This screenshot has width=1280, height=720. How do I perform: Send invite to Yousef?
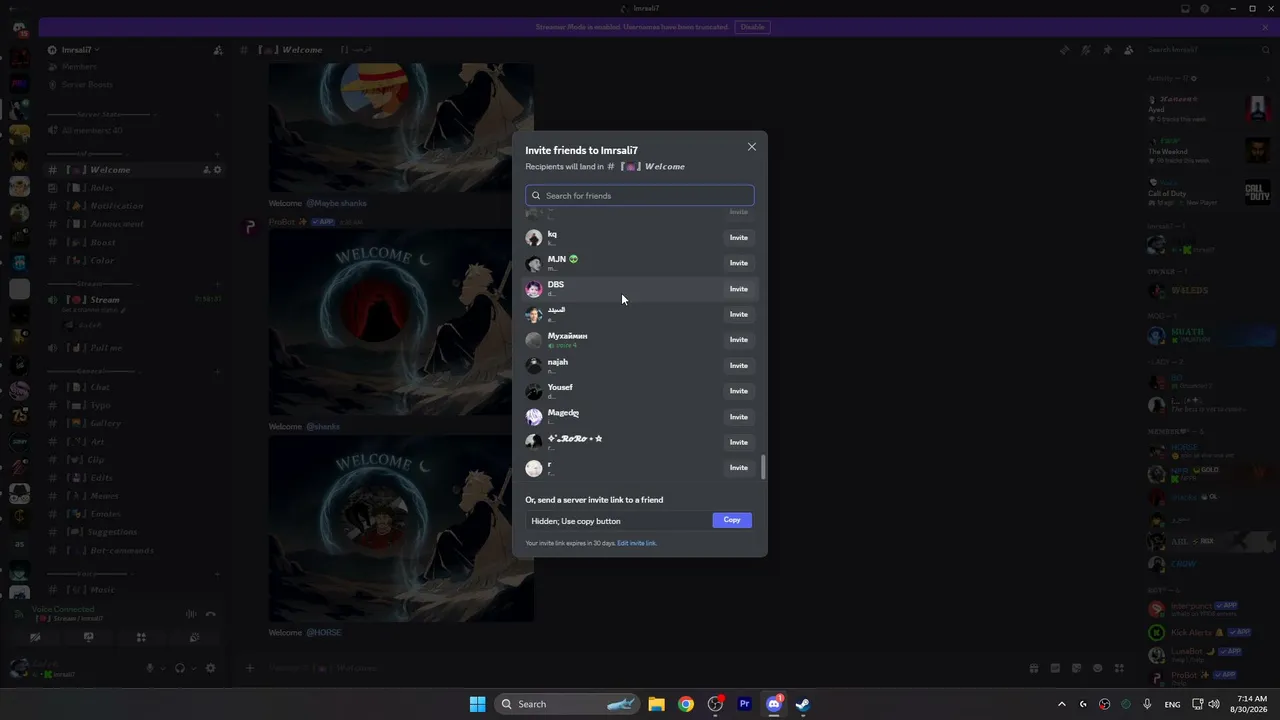(x=738, y=391)
